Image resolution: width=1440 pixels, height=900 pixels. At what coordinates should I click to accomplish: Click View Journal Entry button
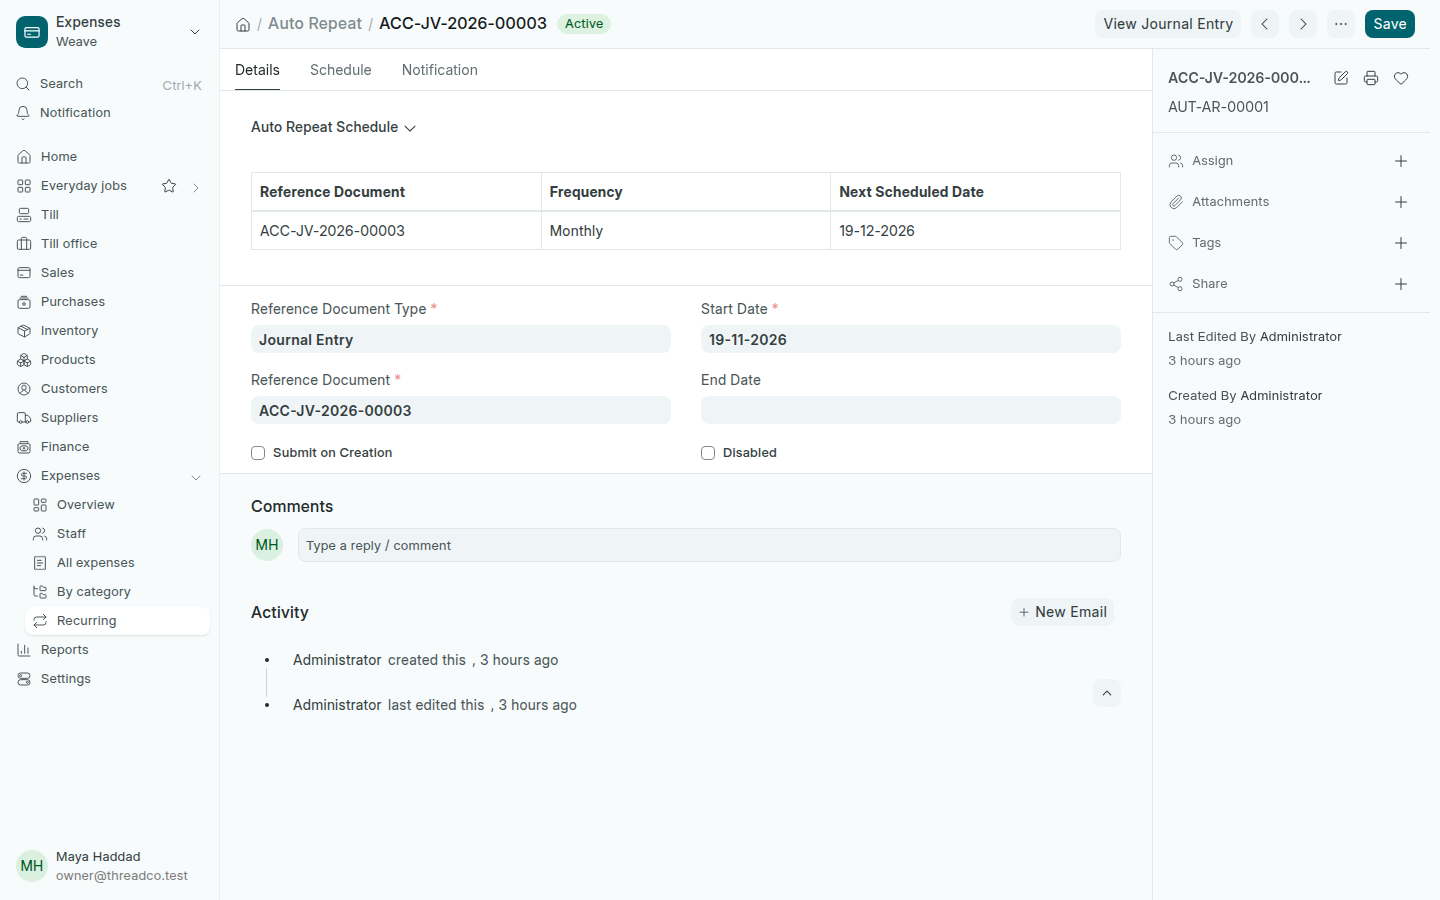pos(1168,24)
